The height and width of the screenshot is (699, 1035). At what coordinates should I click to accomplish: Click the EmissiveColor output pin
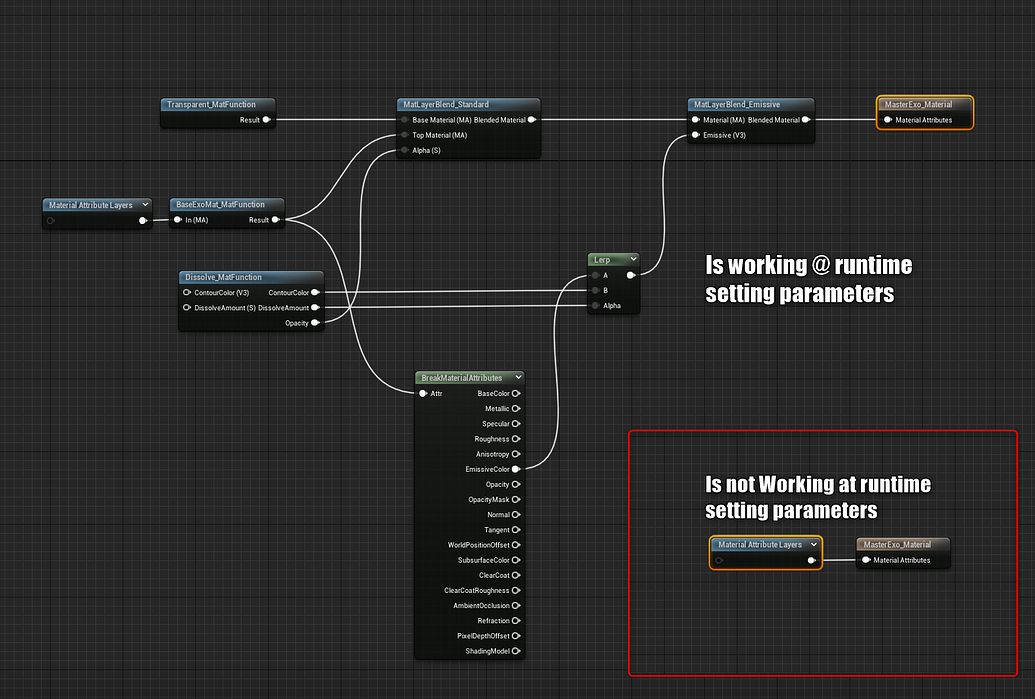click(x=516, y=469)
